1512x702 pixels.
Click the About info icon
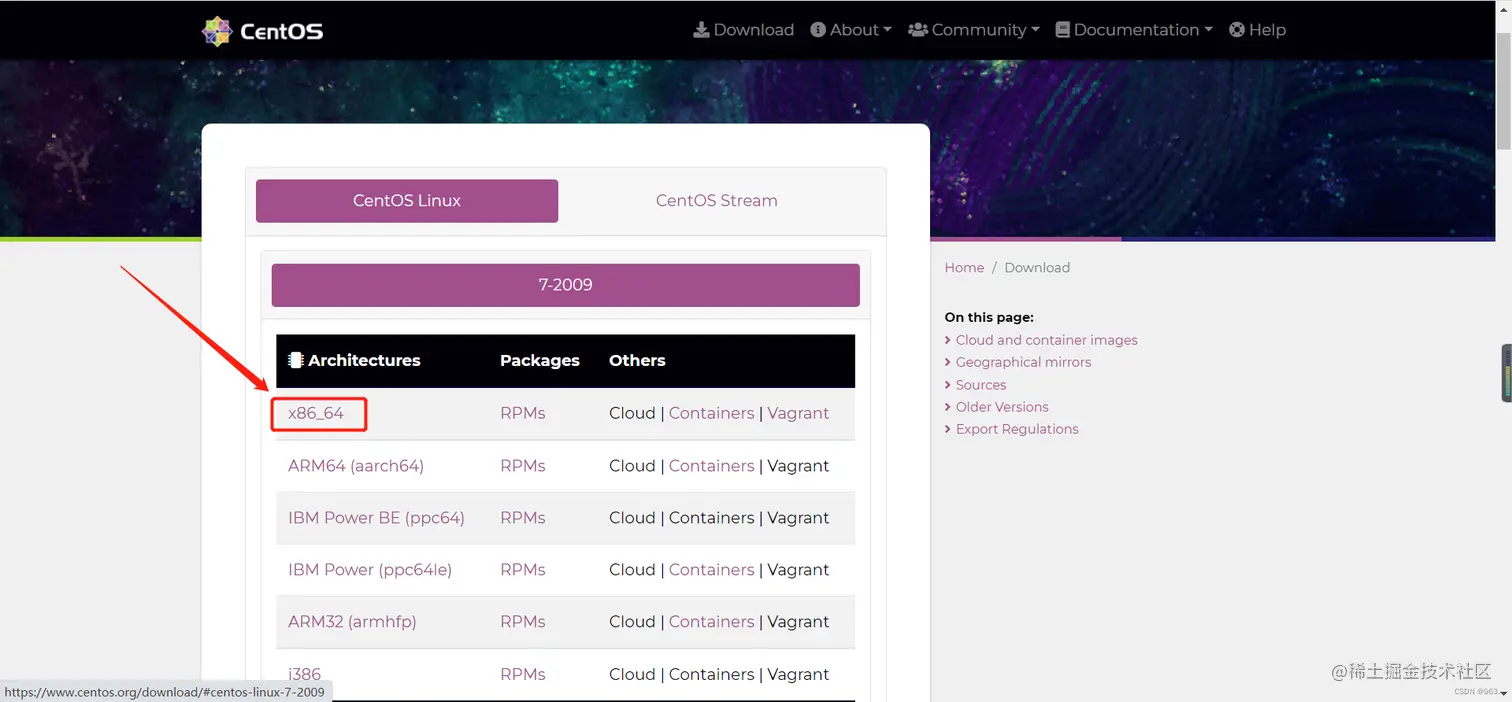818,30
